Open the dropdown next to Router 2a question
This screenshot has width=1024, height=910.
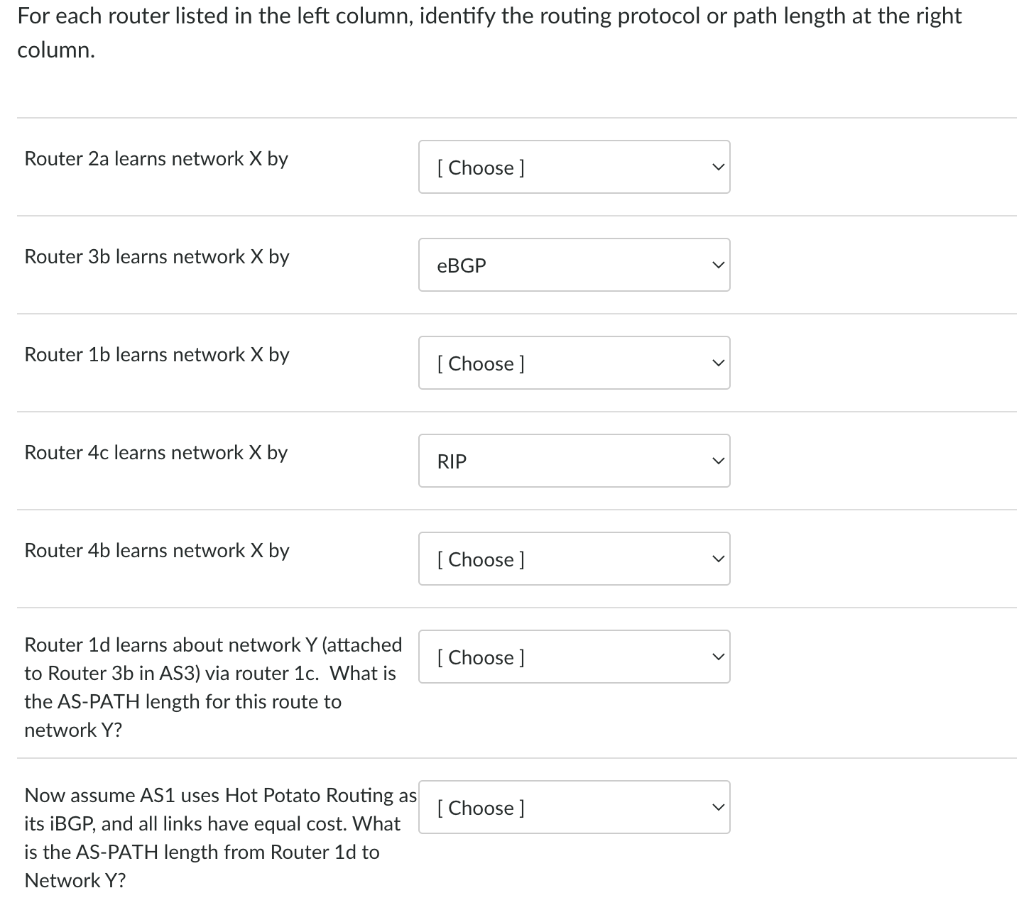[574, 167]
